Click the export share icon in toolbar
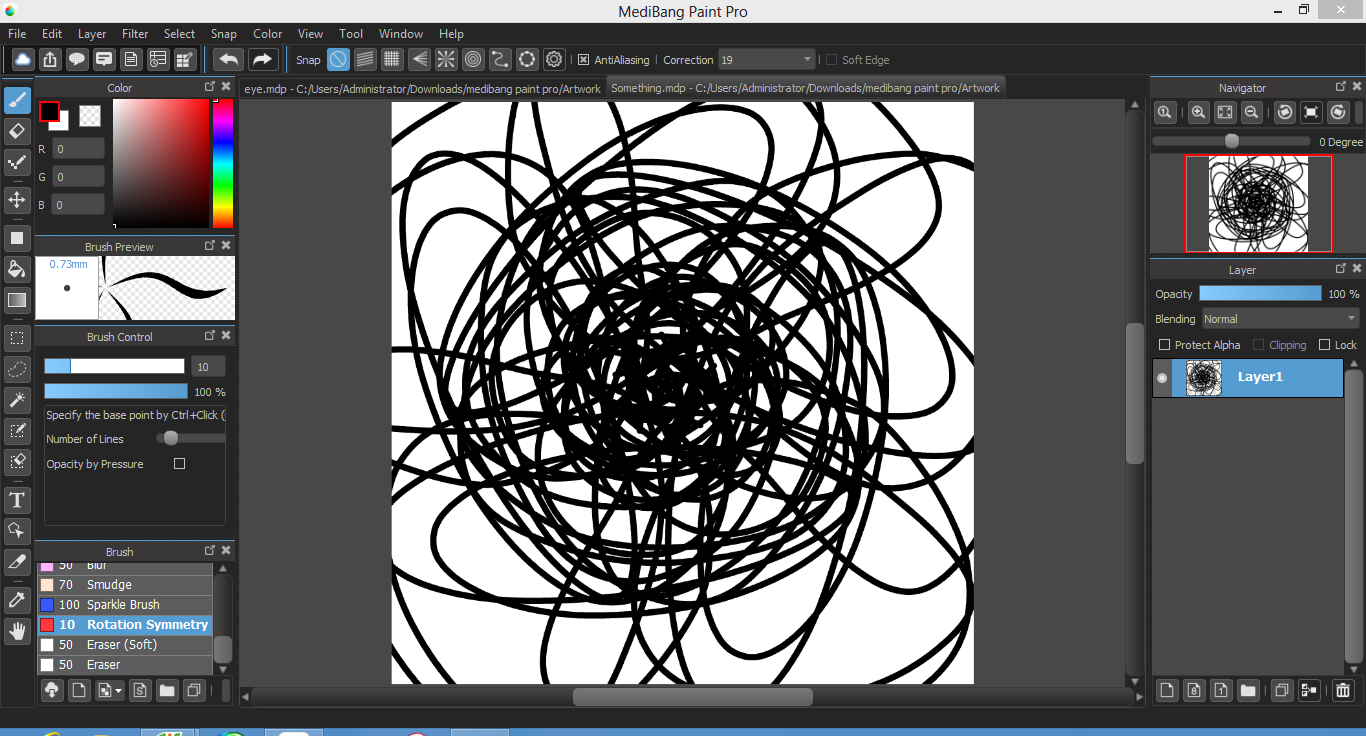The height and width of the screenshot is (736, 1366). [x=50, y=60]
